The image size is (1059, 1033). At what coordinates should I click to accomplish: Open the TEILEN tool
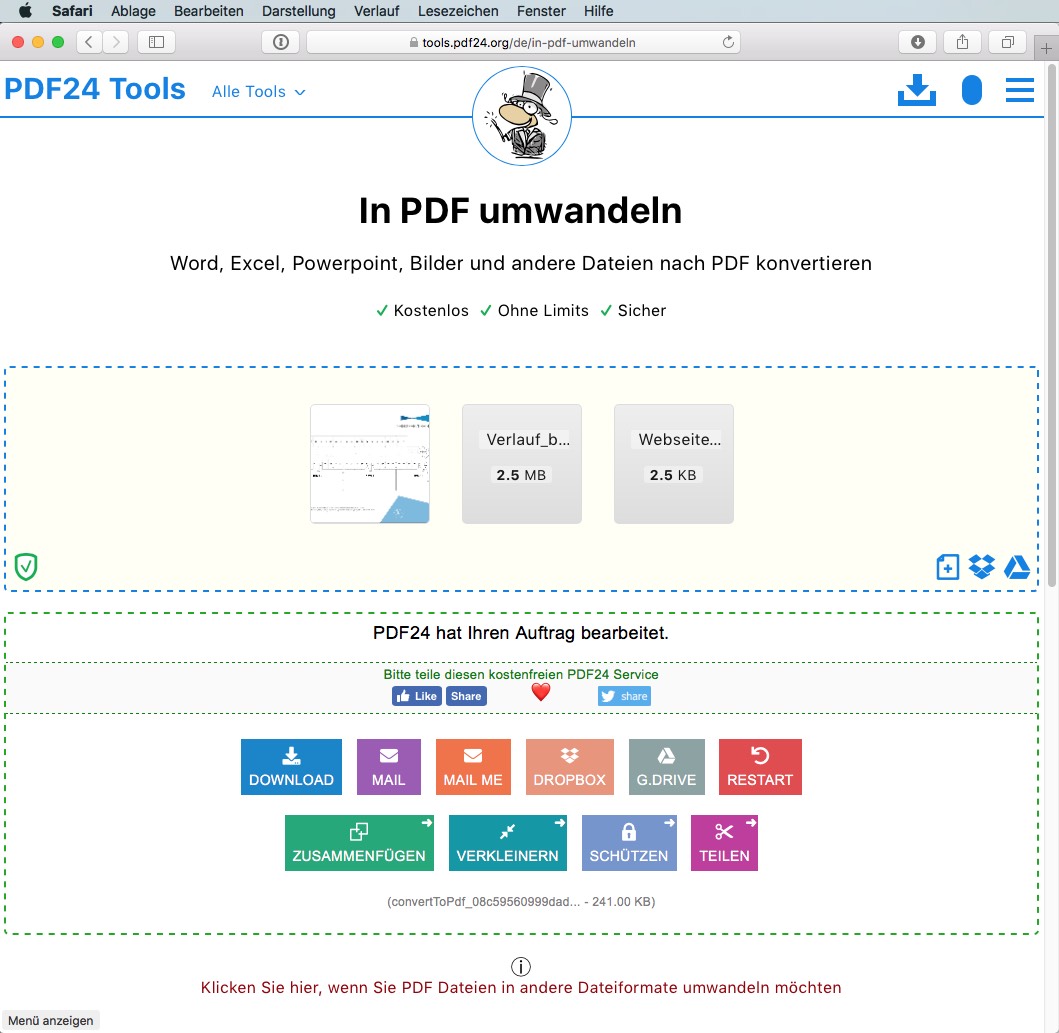click(x=724, y=843)
